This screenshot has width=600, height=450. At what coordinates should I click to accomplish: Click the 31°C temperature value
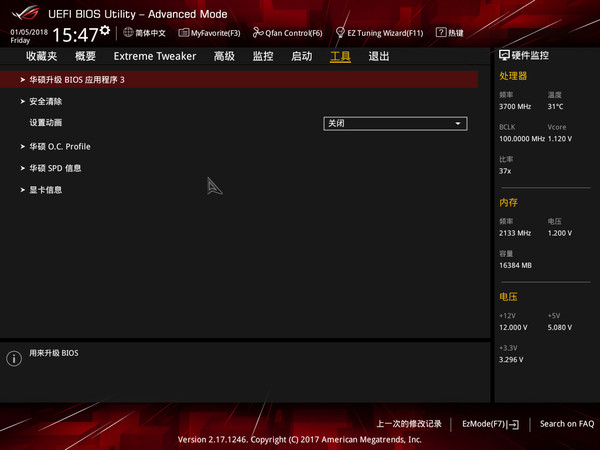[555, 107]
